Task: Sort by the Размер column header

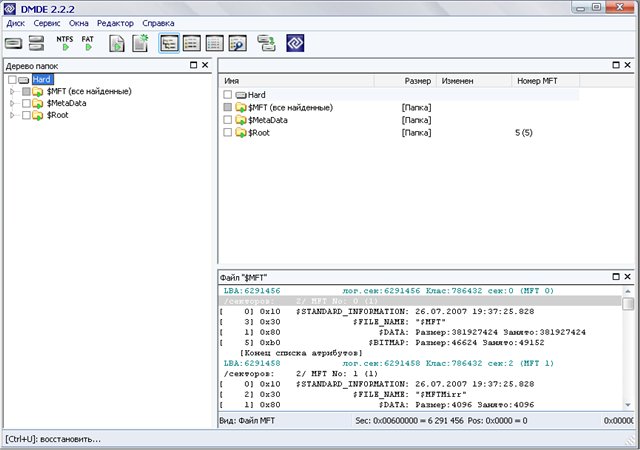Action: coord(405,81)
